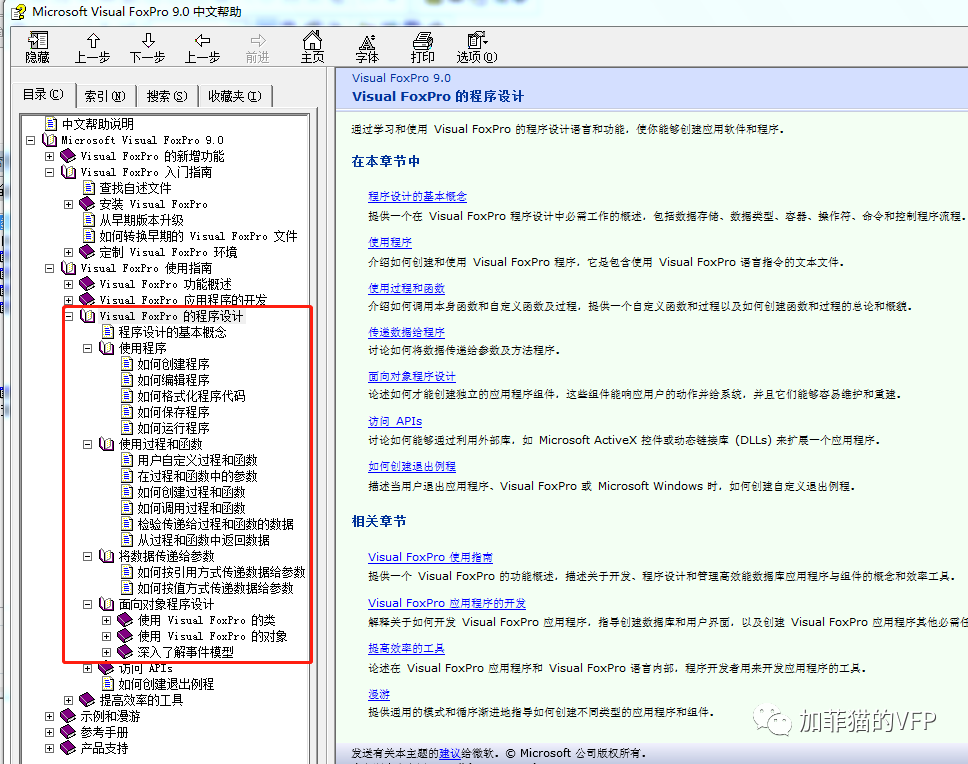Click the book icon of 深入了解事件模型

pos(125,652)
